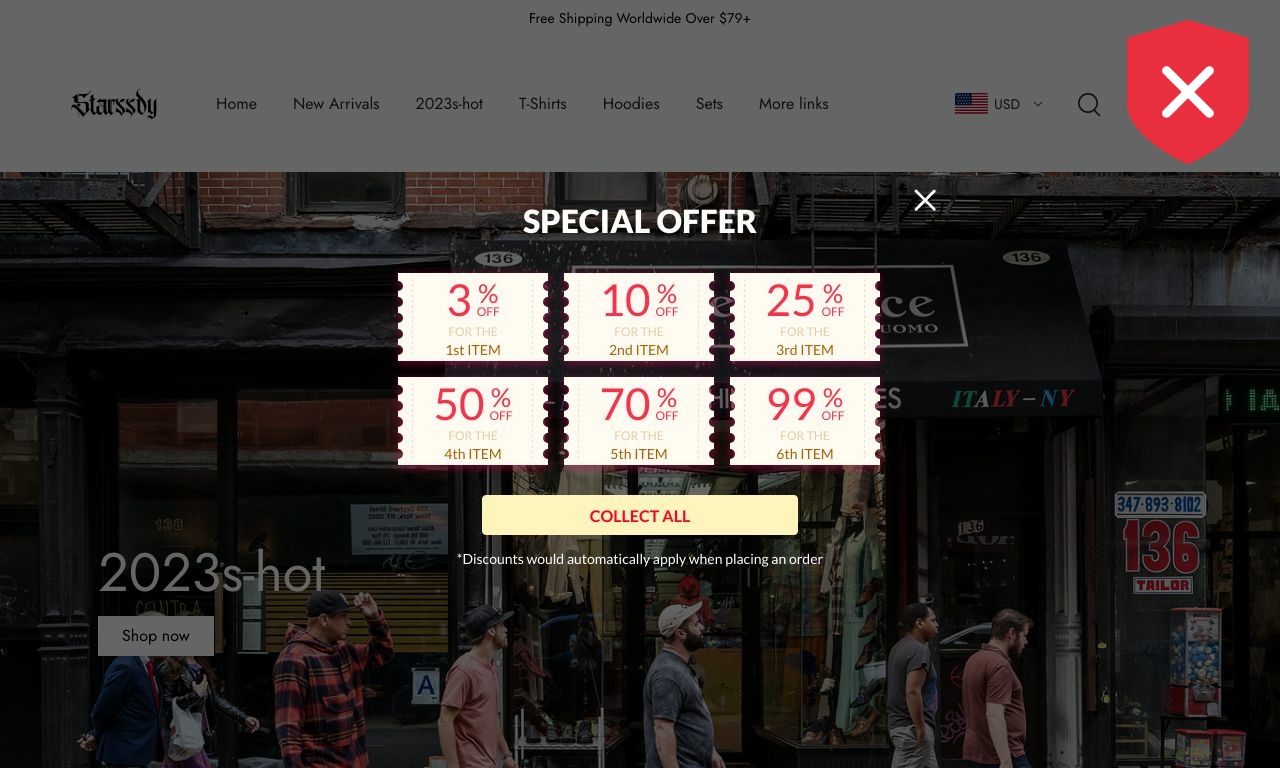
Task: Click the Free Shipping Worldwide banner
Action: point(640,18)
